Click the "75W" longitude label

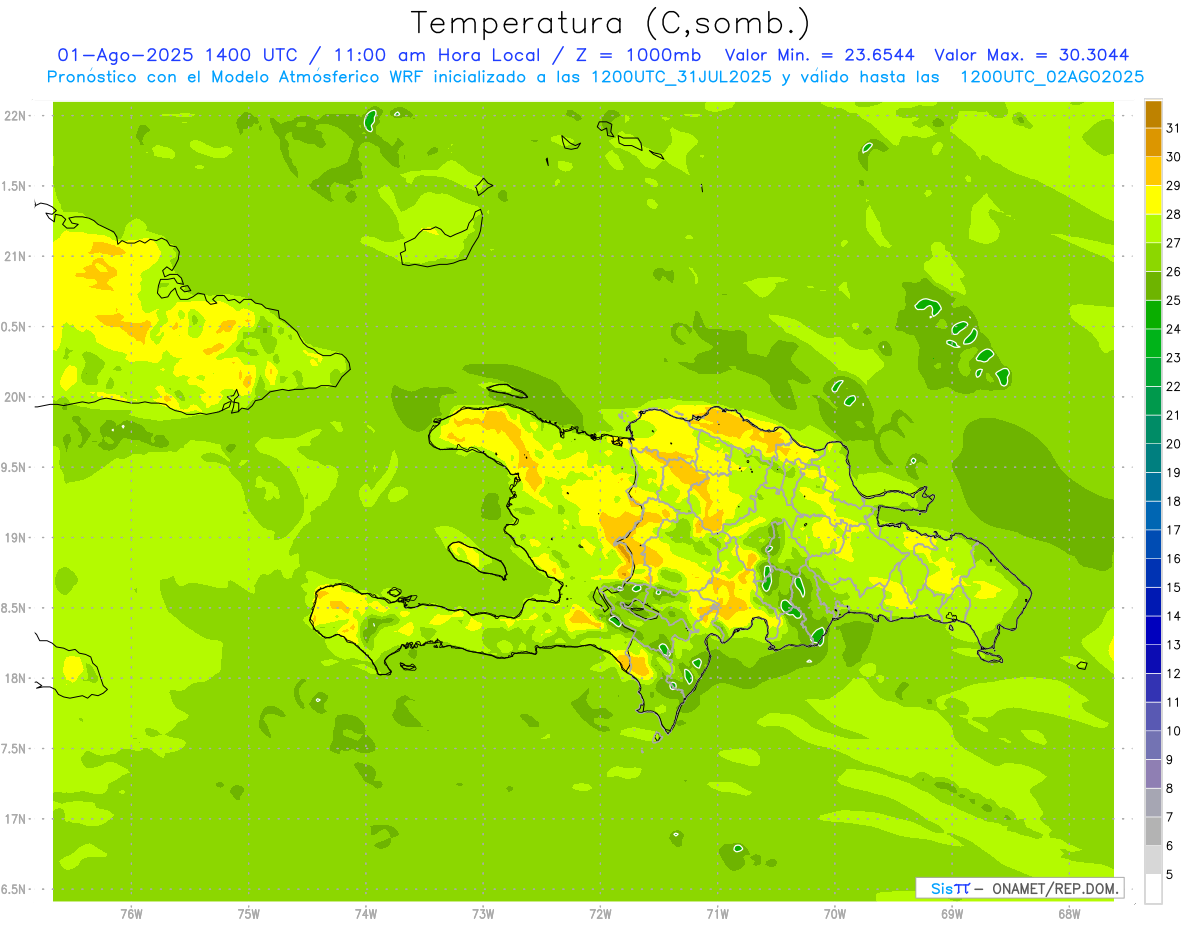pyautogui.click(x=249, y=914)
